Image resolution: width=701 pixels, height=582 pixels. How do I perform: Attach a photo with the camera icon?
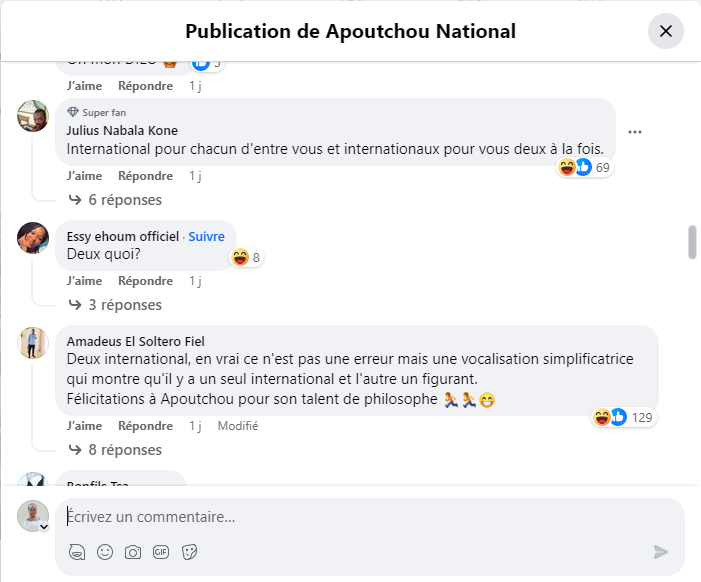(x=133, y=551)
